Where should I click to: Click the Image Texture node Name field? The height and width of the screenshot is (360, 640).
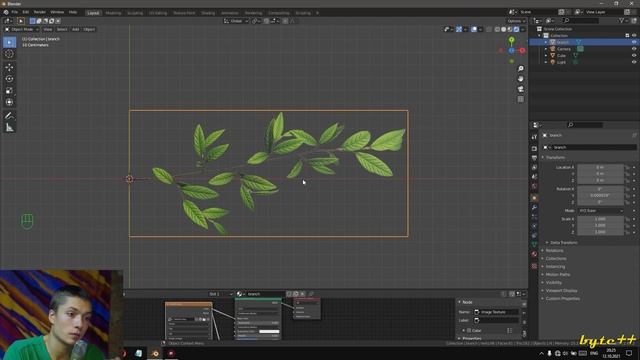click(x=496, y=312)
